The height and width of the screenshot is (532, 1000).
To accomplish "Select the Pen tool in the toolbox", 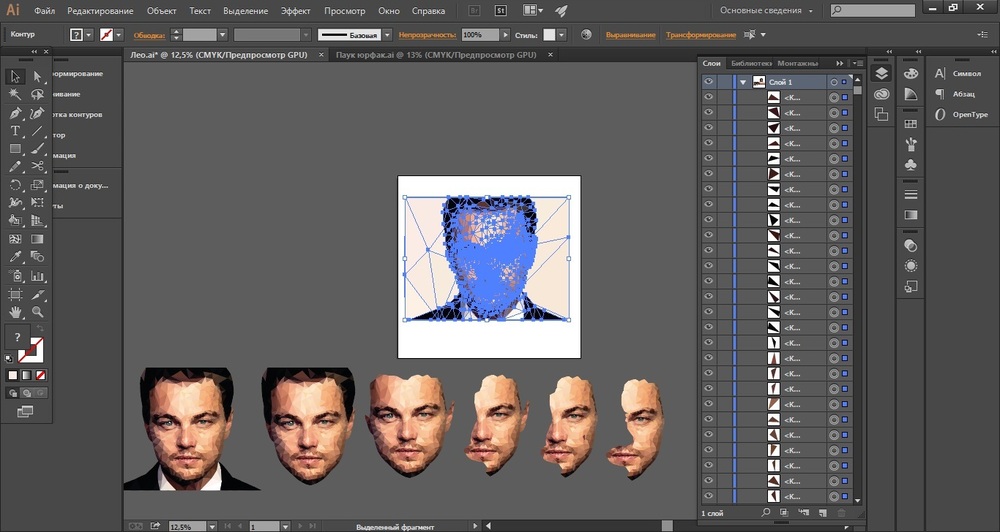I will [16, 113].
